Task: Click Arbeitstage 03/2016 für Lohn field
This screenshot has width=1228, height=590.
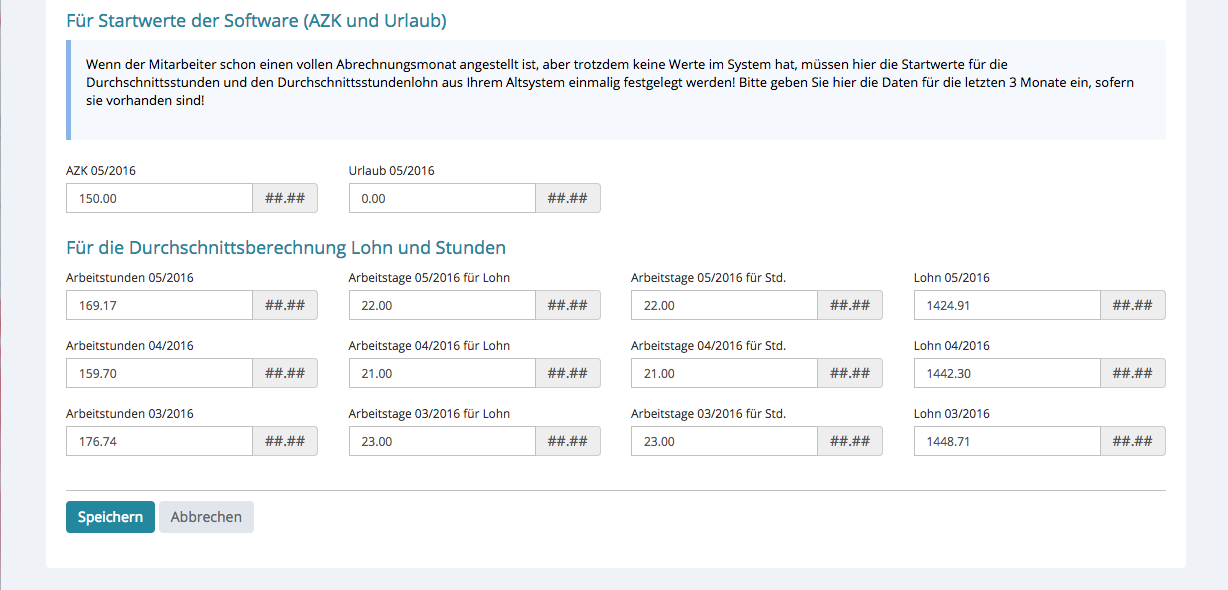Action: pos(441,441)
